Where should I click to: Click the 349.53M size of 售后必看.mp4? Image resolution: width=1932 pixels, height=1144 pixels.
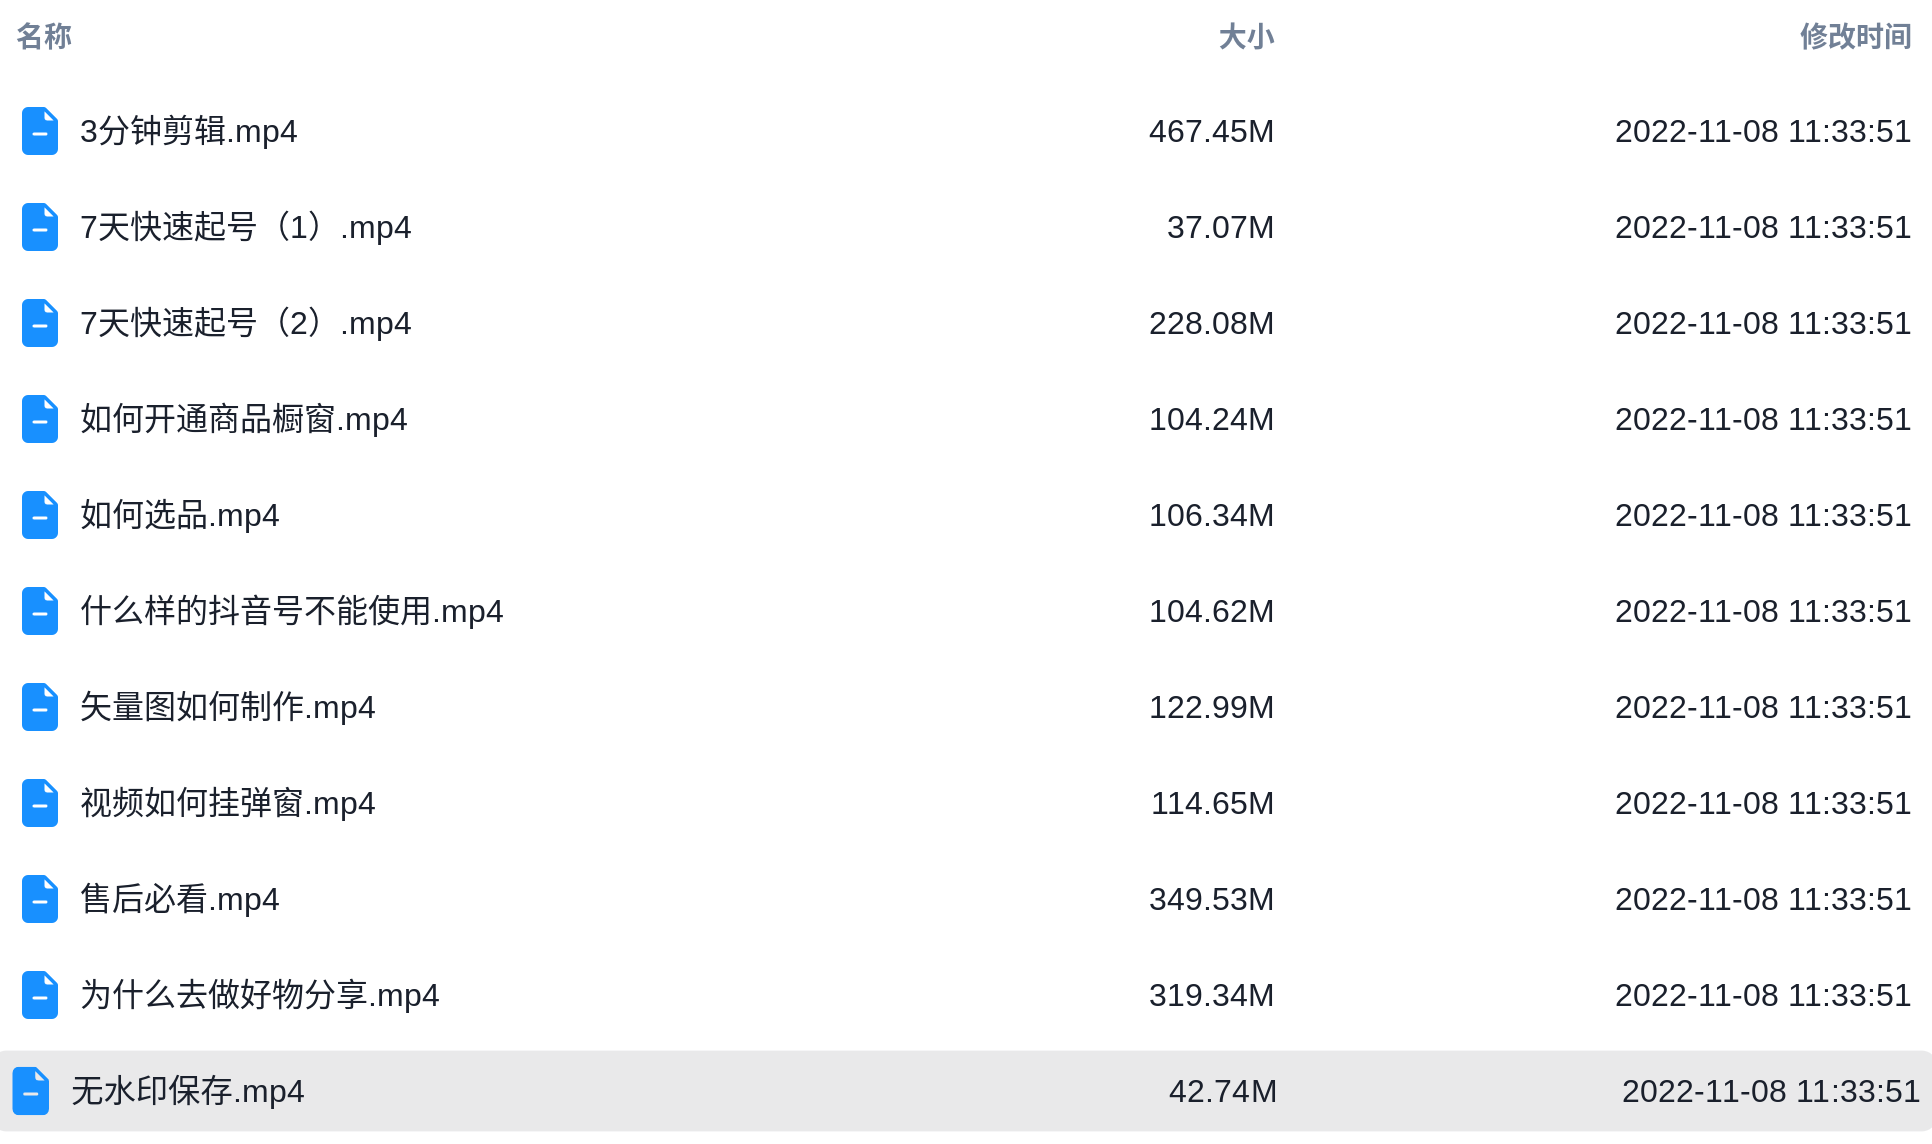(1211, 899)
